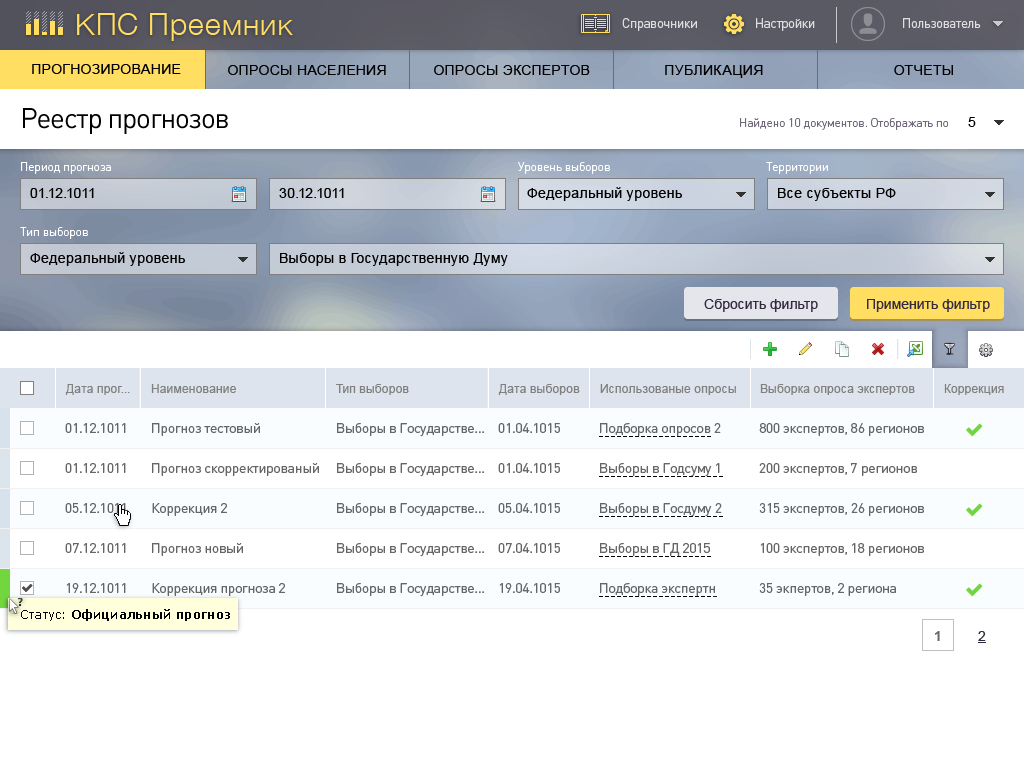This screenshot has width=1024, height=768.
Task: Select page 1 in pagination
Action: click(x=938, y=635)
